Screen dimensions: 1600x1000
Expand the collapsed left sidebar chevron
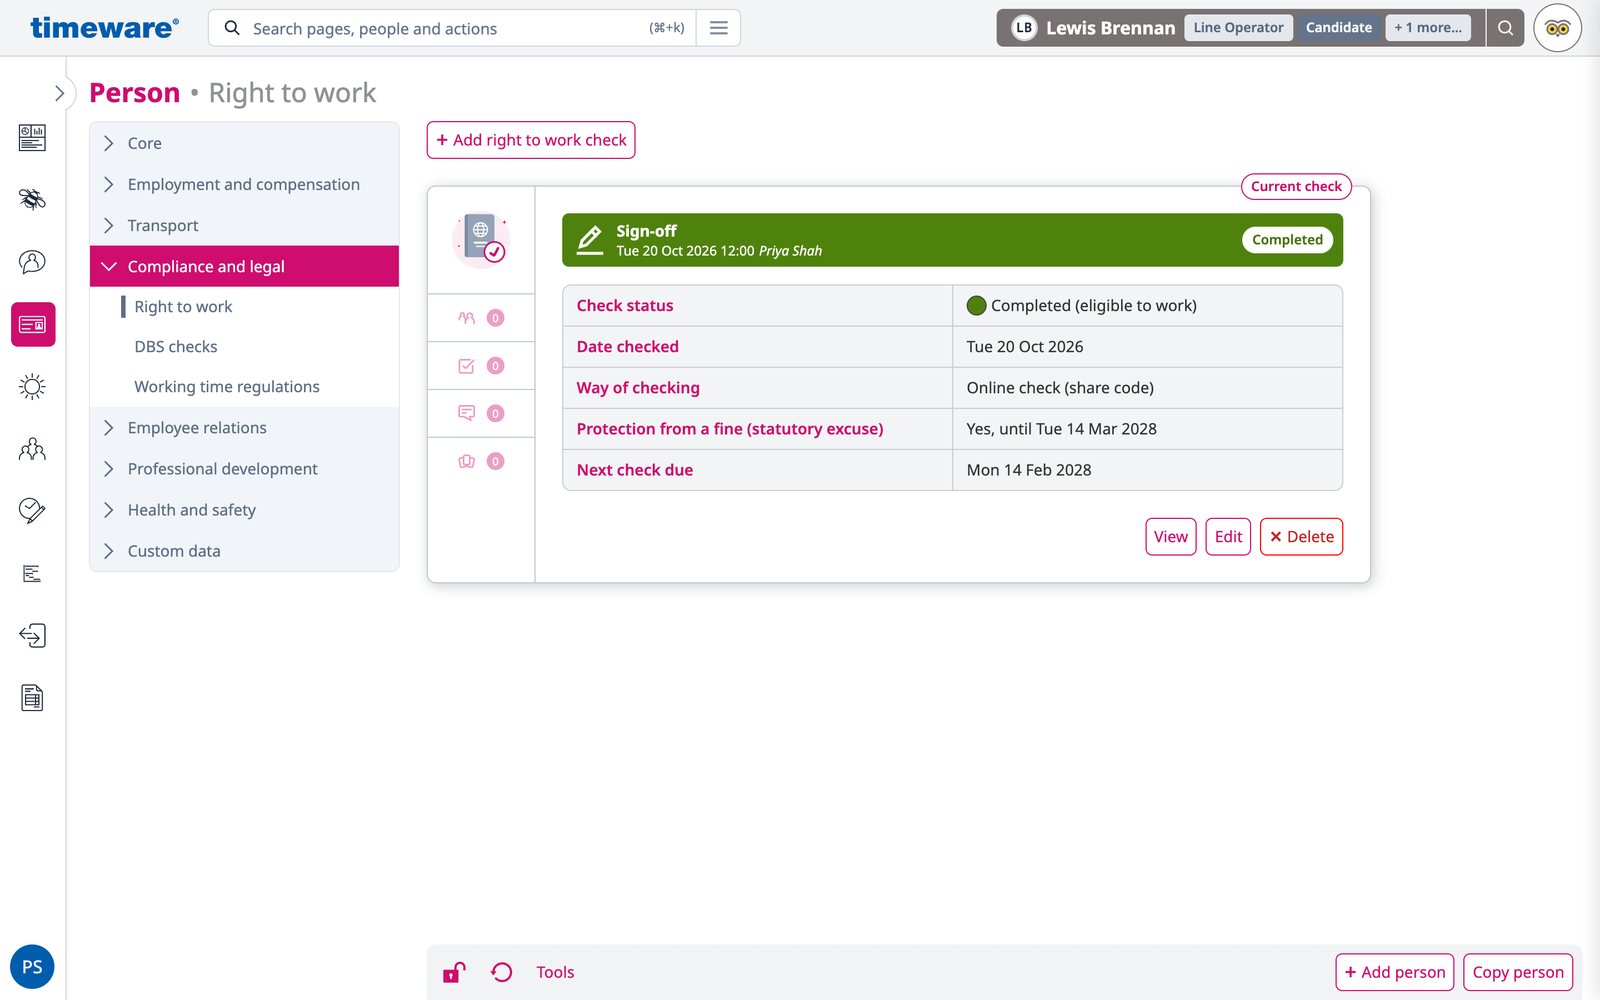tap(59, 93)
